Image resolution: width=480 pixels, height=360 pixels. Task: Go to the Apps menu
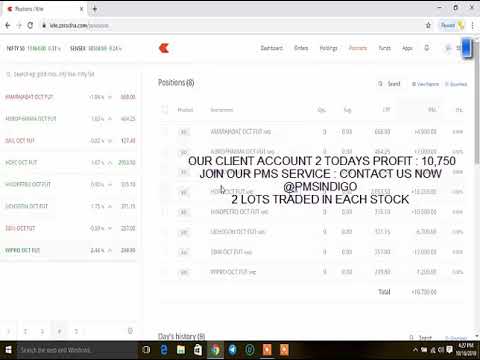407,48
